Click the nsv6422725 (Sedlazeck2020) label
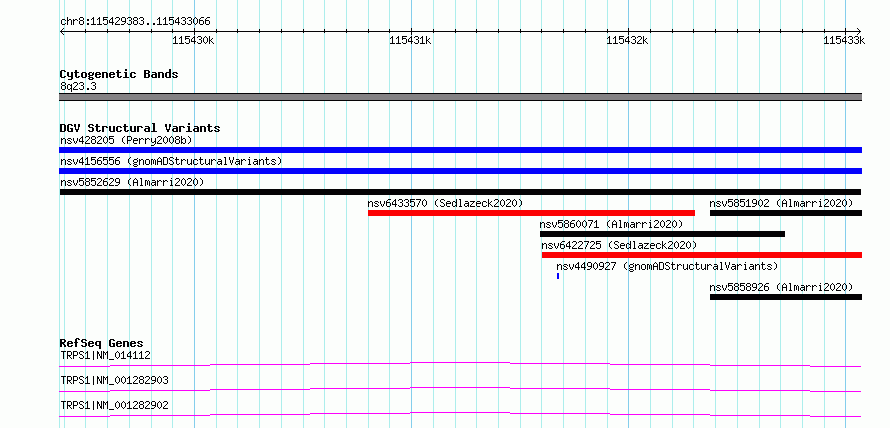Screen dimensions: 890x428 point(619,245)
